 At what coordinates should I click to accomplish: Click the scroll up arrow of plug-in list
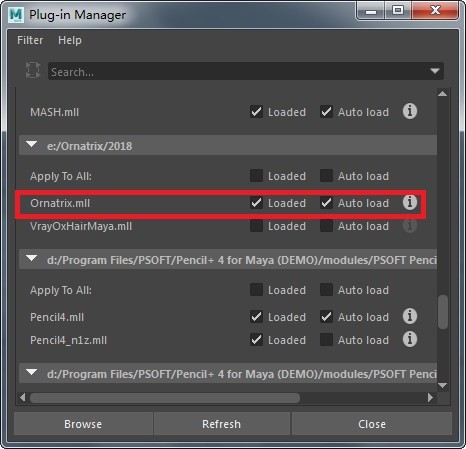pos(442,94)
